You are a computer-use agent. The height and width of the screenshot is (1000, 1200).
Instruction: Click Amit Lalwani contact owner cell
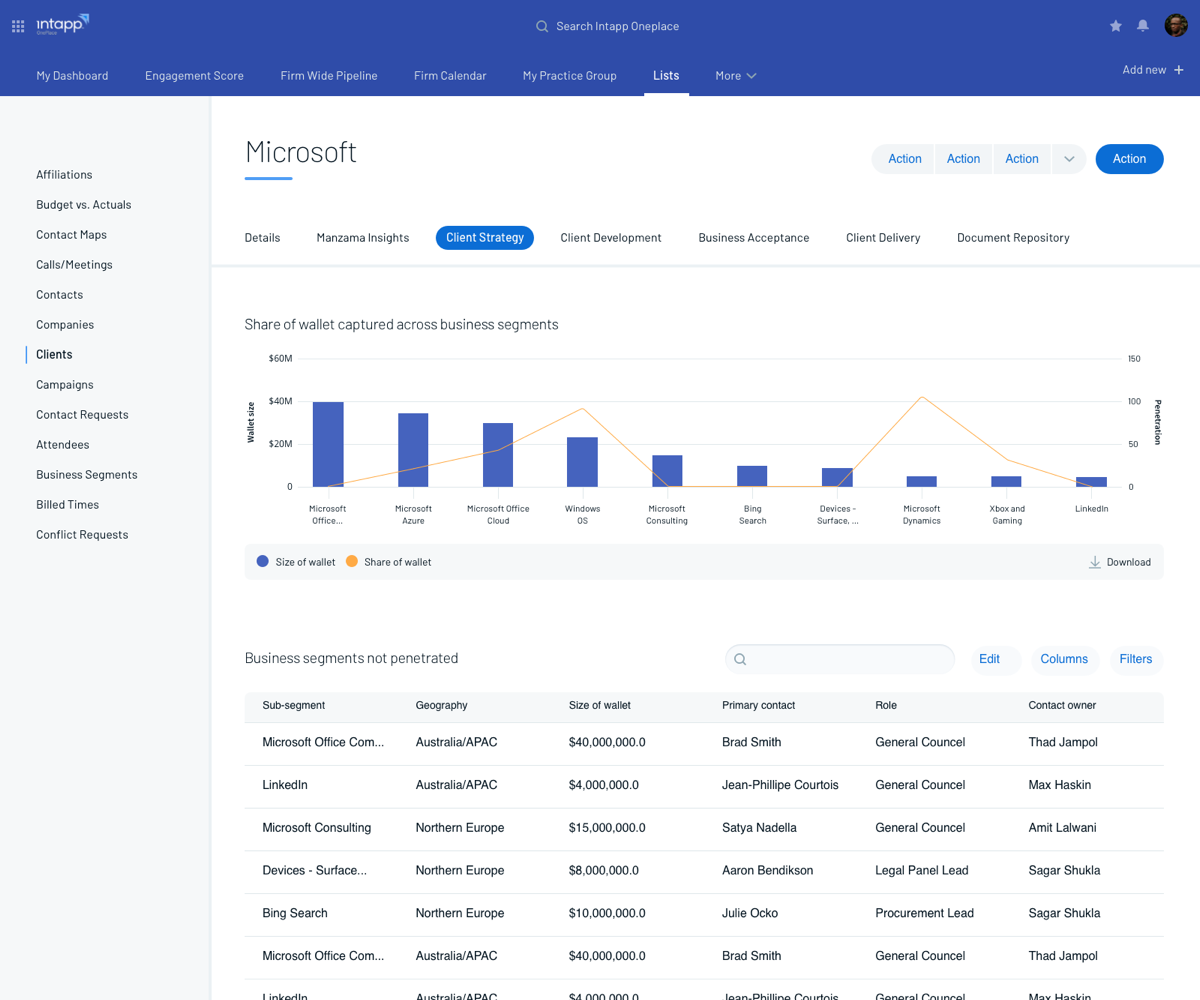pyautogui.click(x=1062, y=828)
